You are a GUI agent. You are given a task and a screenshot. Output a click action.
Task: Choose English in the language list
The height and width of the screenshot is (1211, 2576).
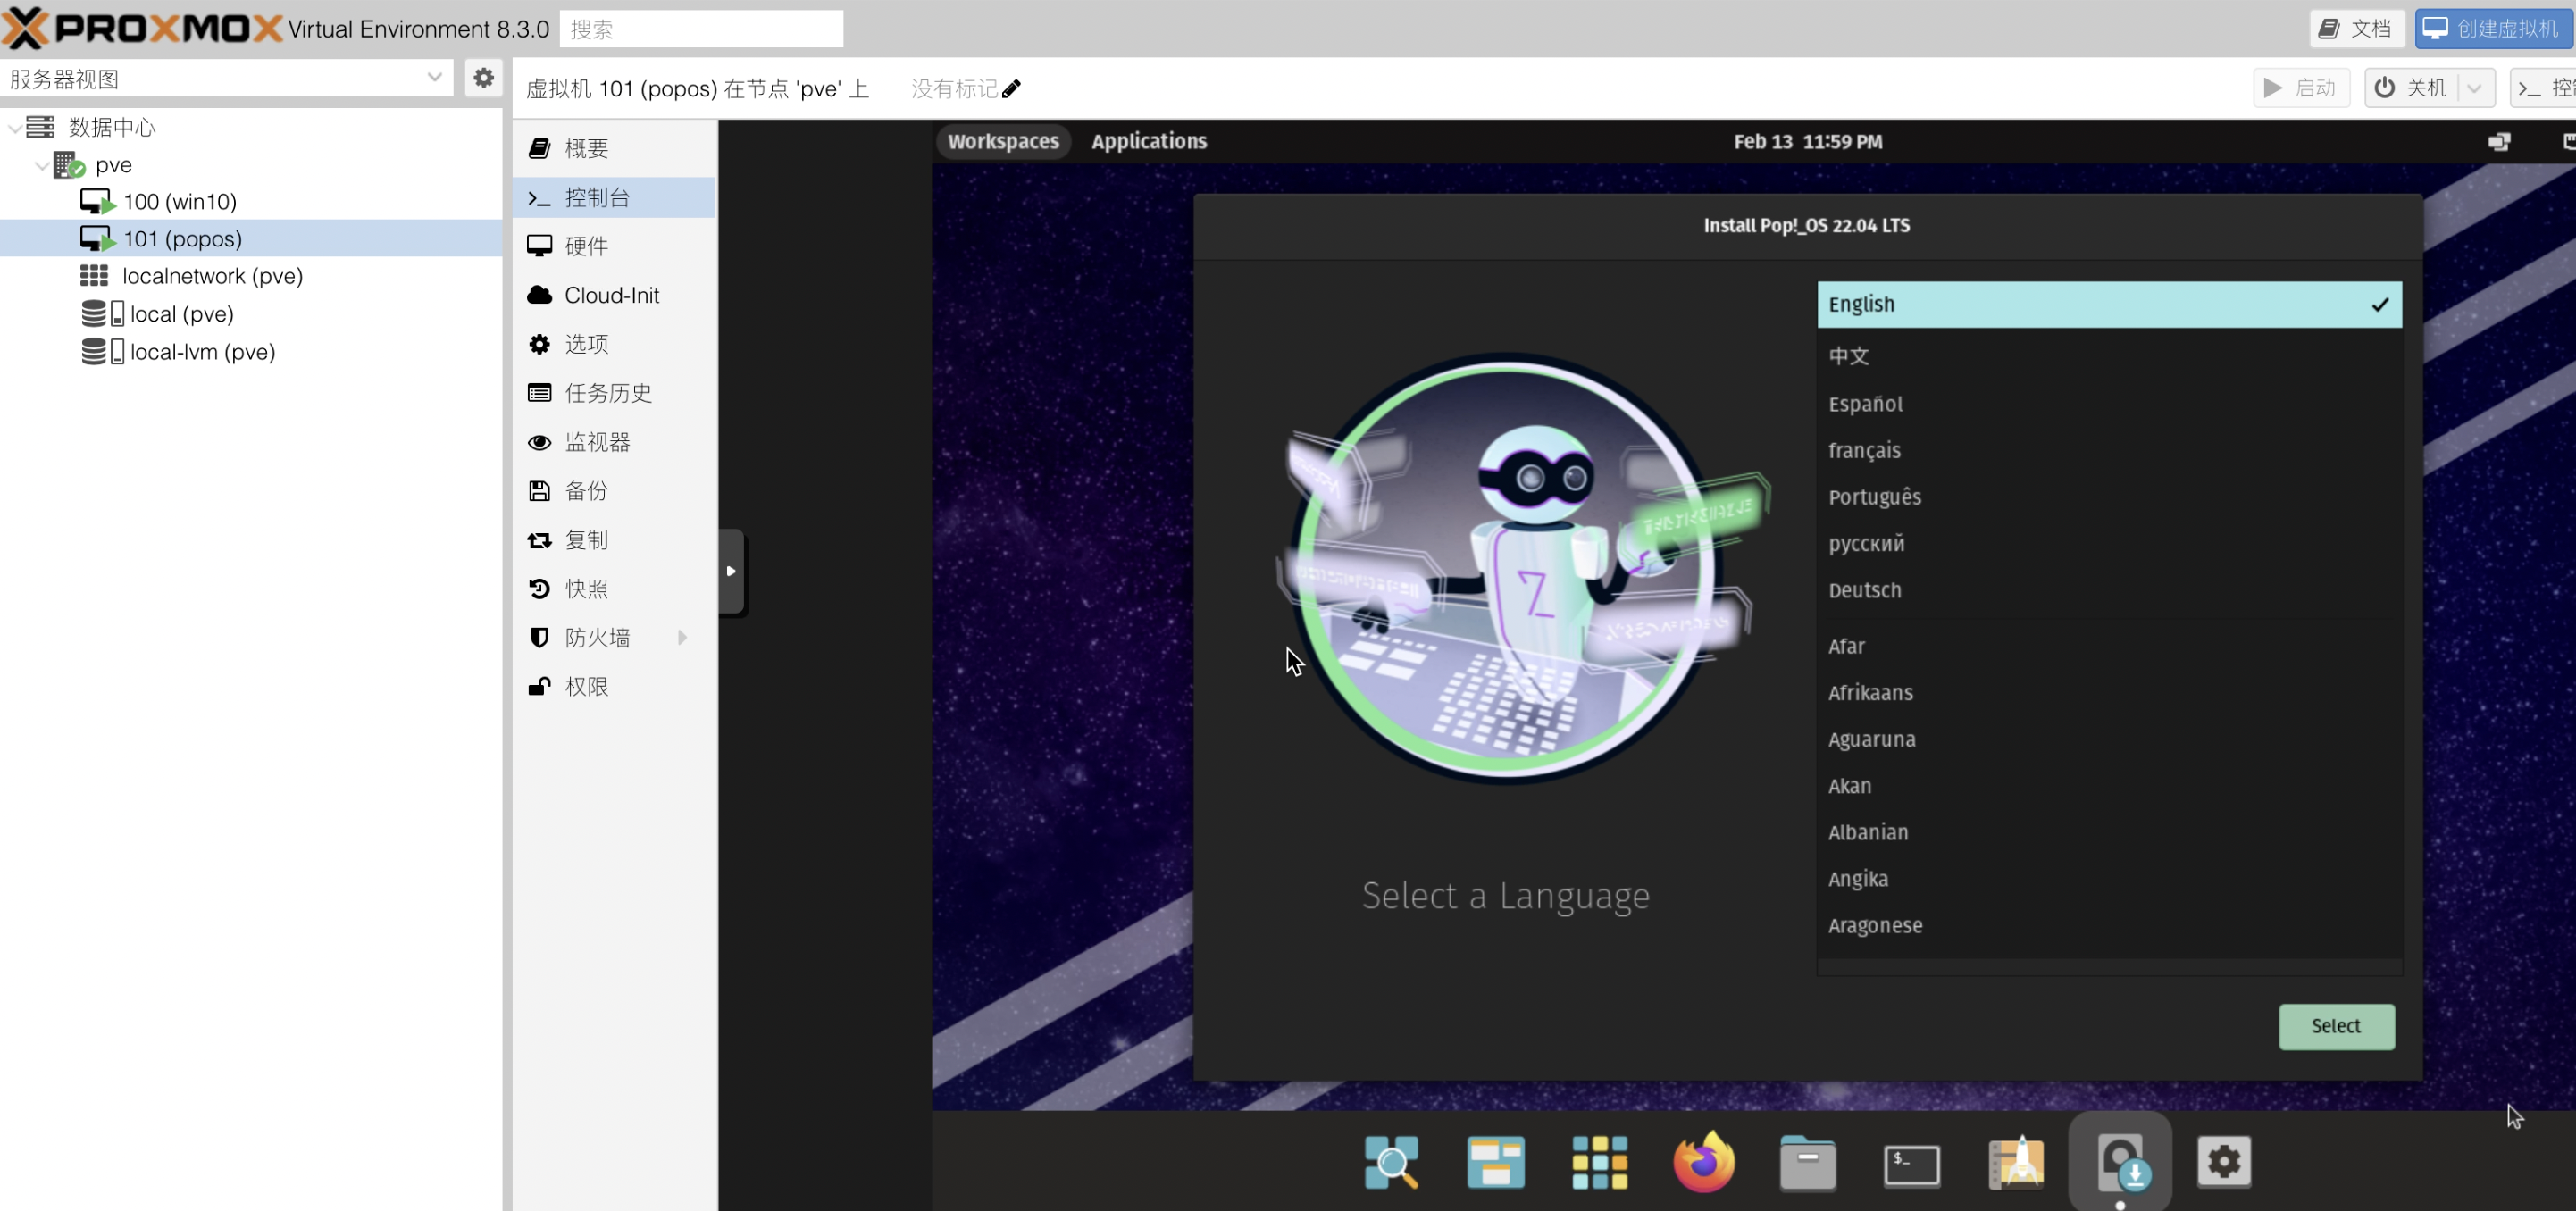[x=2109, y=304]
